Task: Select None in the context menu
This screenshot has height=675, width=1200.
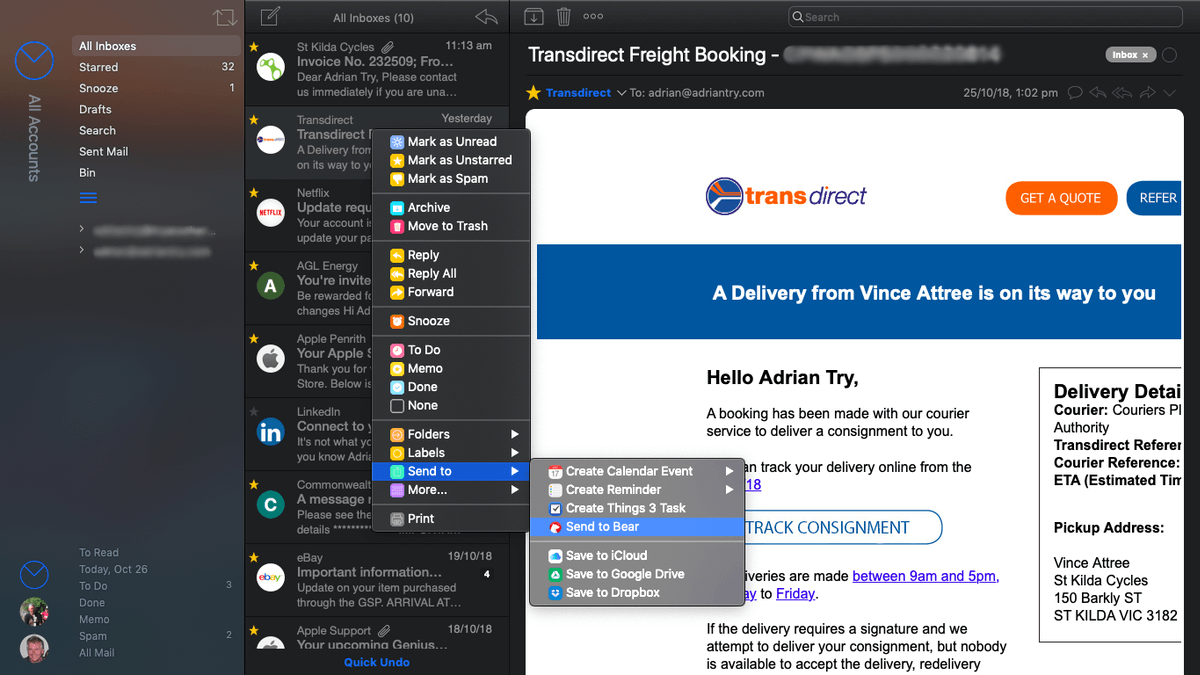Action: coord(422,406)
